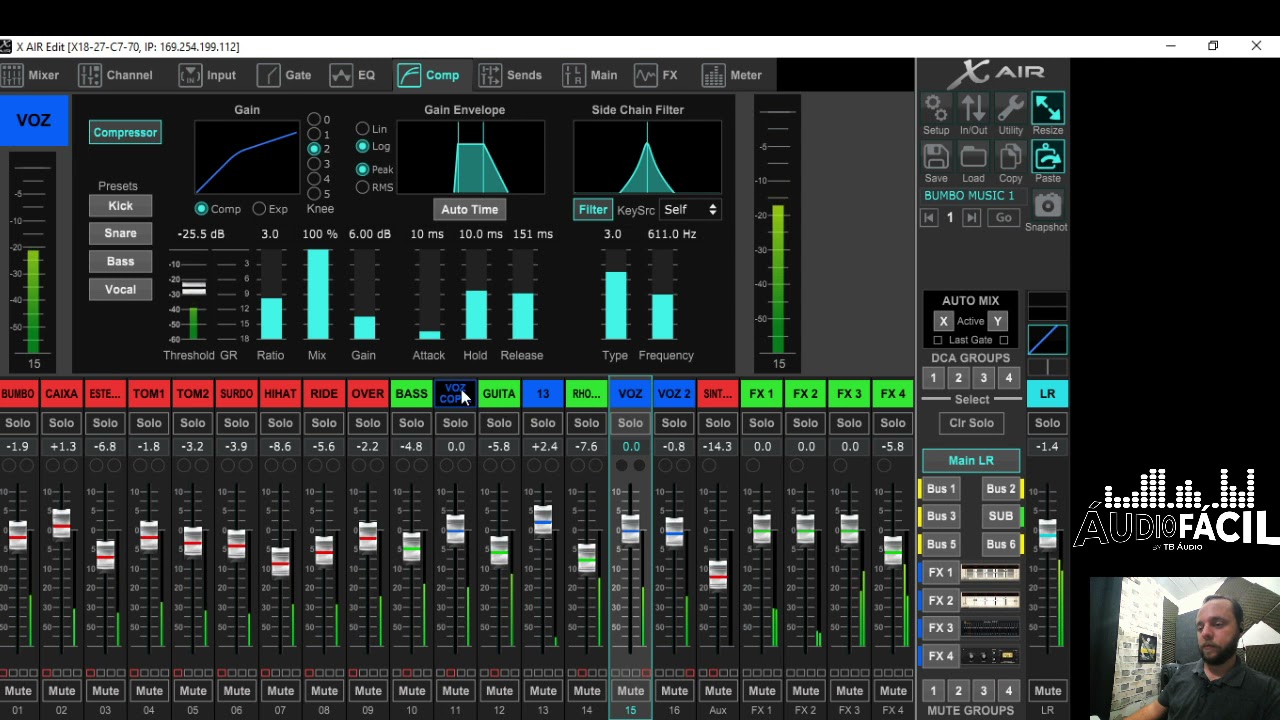Screen dimensions: 1280x720
Task: Select Bus 1 sends button
Action: click(x=941, y=489)
